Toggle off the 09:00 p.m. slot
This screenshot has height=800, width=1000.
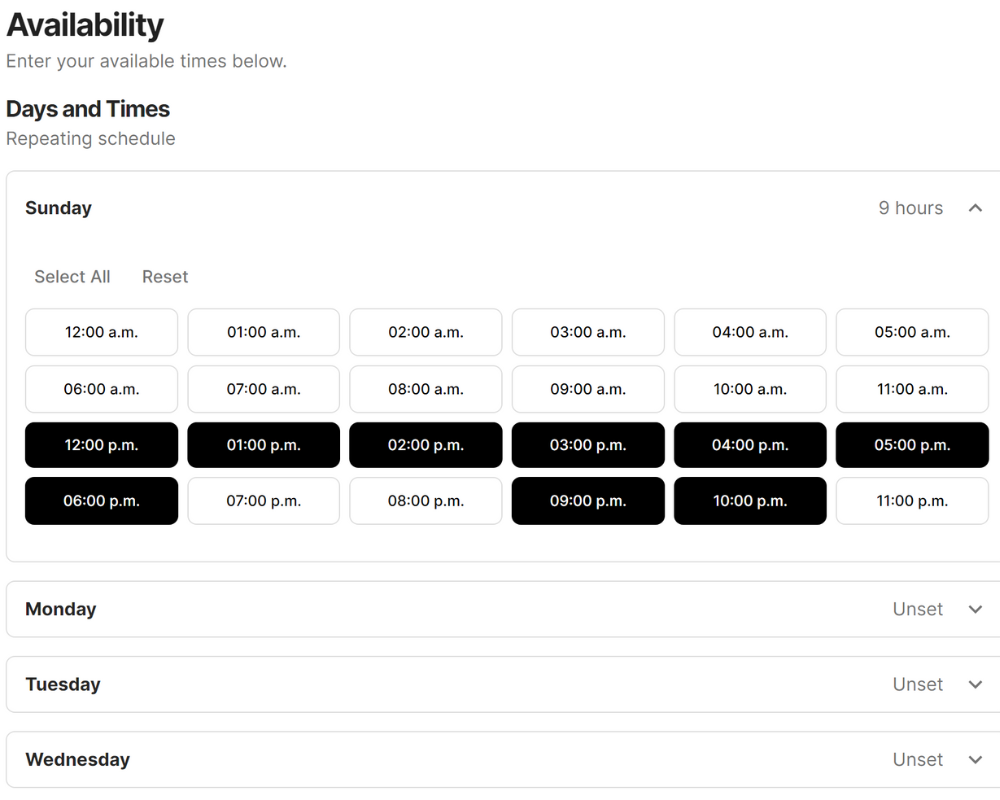pos(587,501)
